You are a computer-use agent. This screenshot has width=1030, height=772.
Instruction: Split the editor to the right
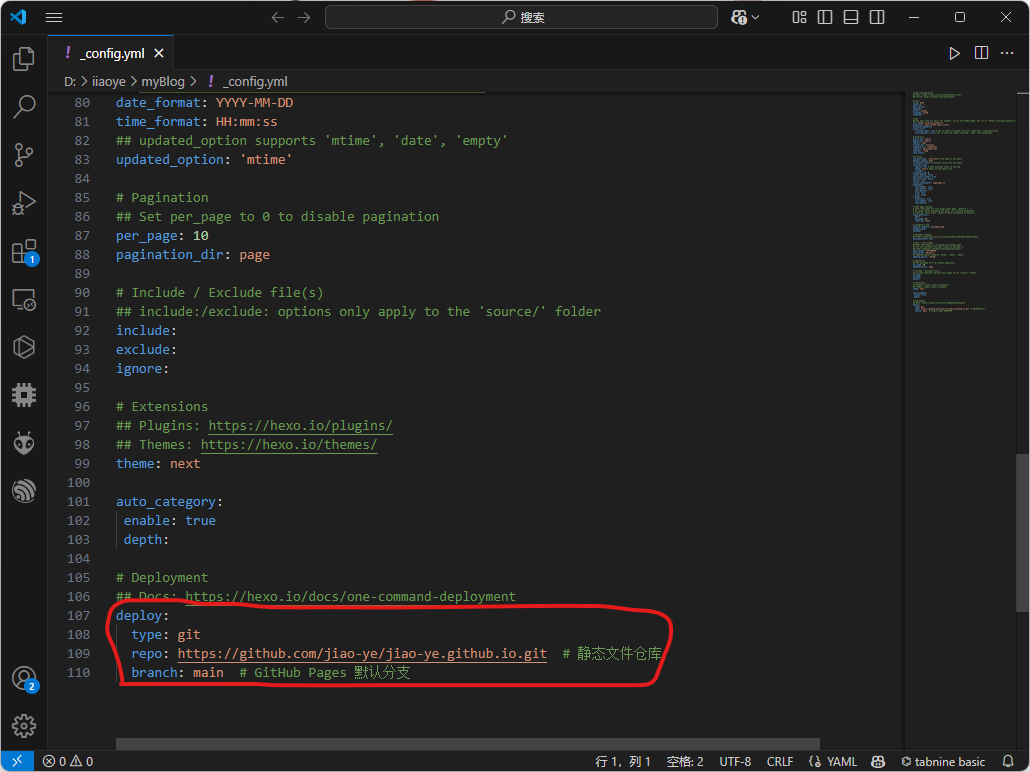coord(982,53)
